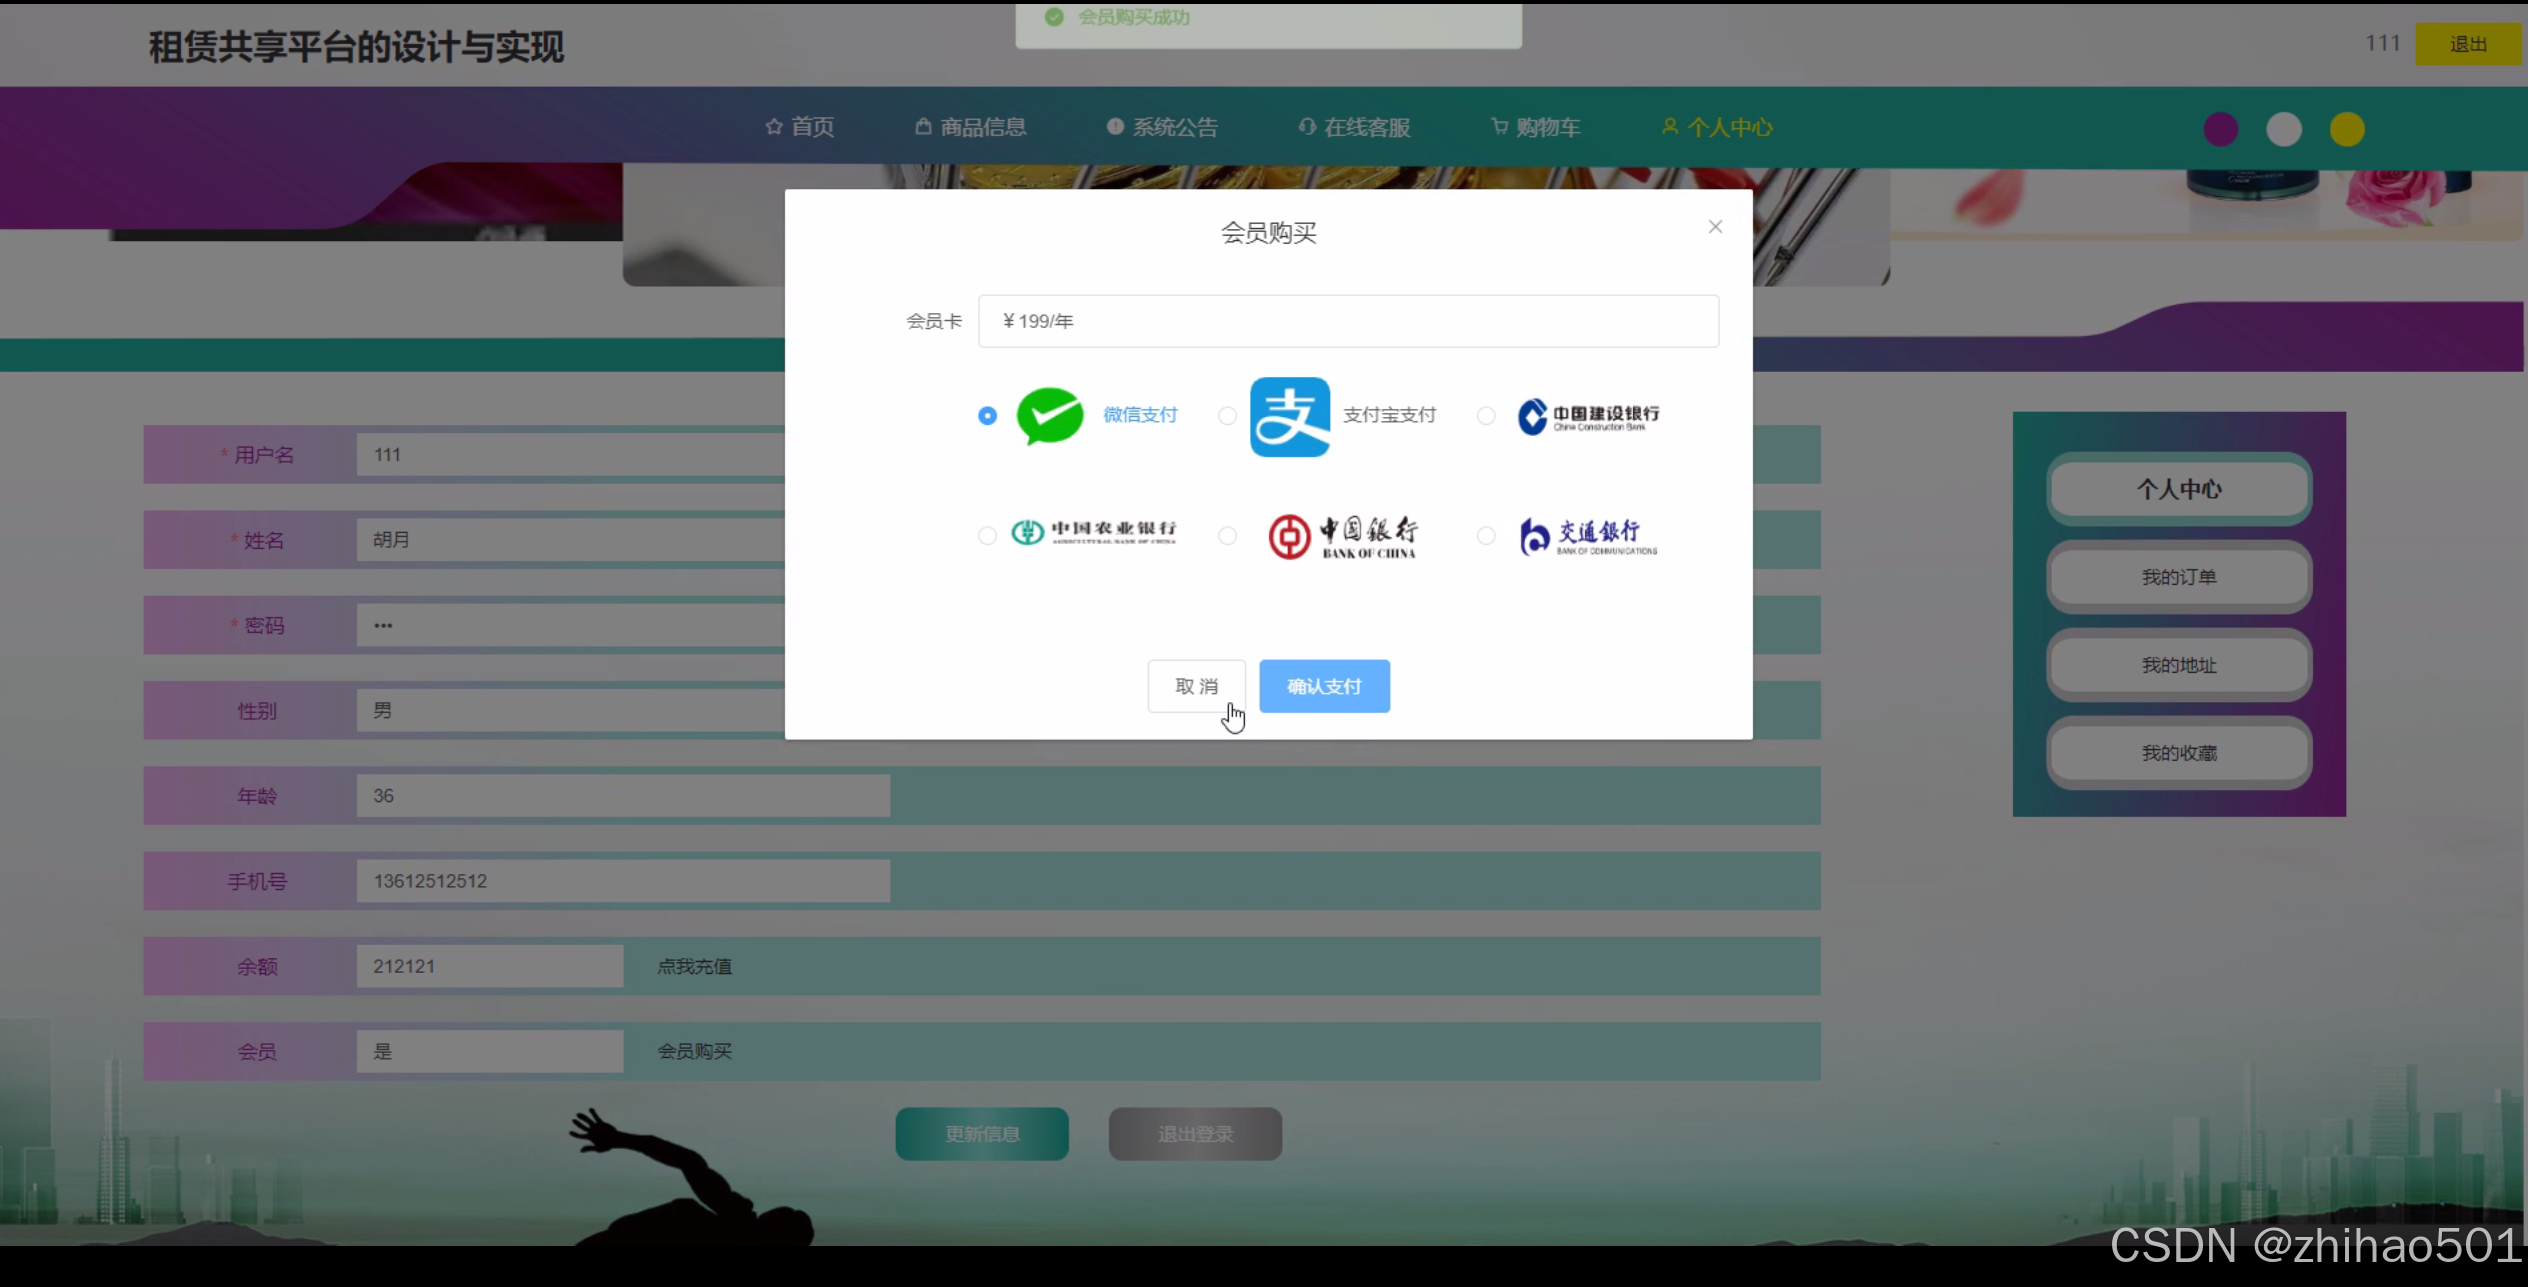This screenshot has height=1287, width=2528.
Task: Click the 手机号 input field
Action: point(623,881)
